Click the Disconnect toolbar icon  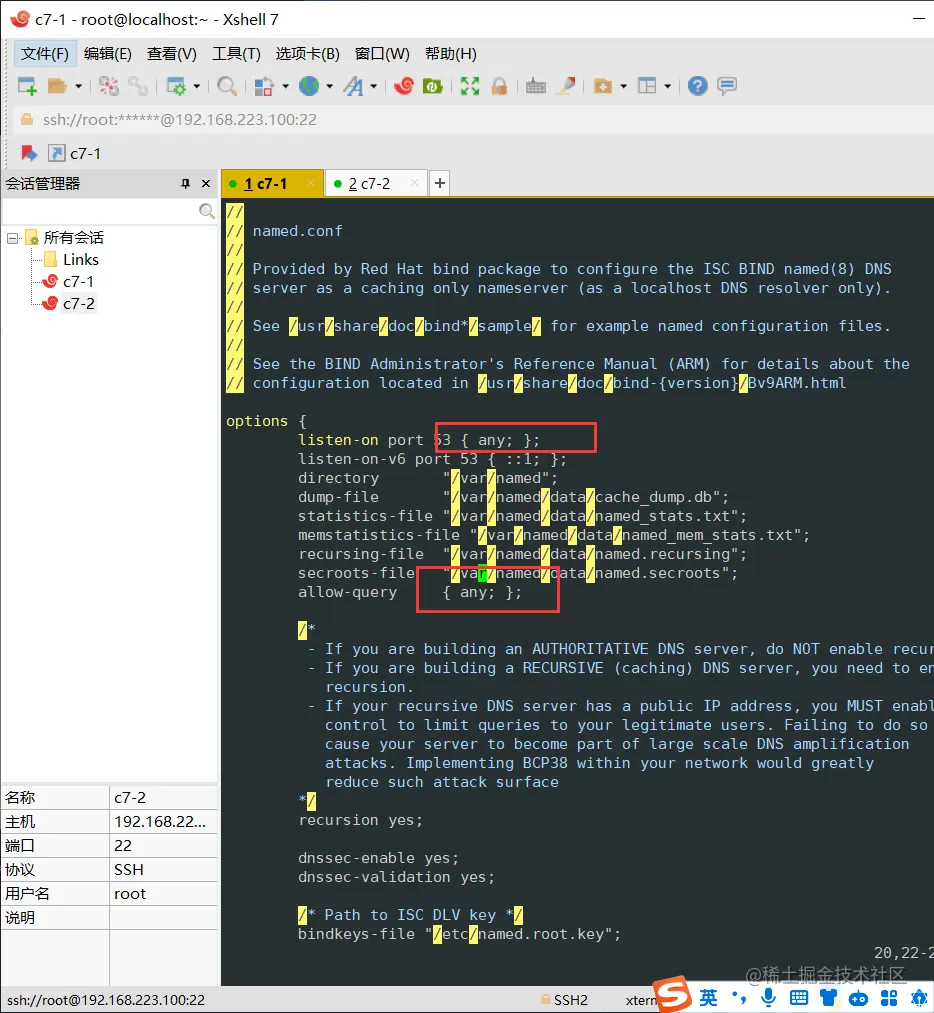coord(109,86)
